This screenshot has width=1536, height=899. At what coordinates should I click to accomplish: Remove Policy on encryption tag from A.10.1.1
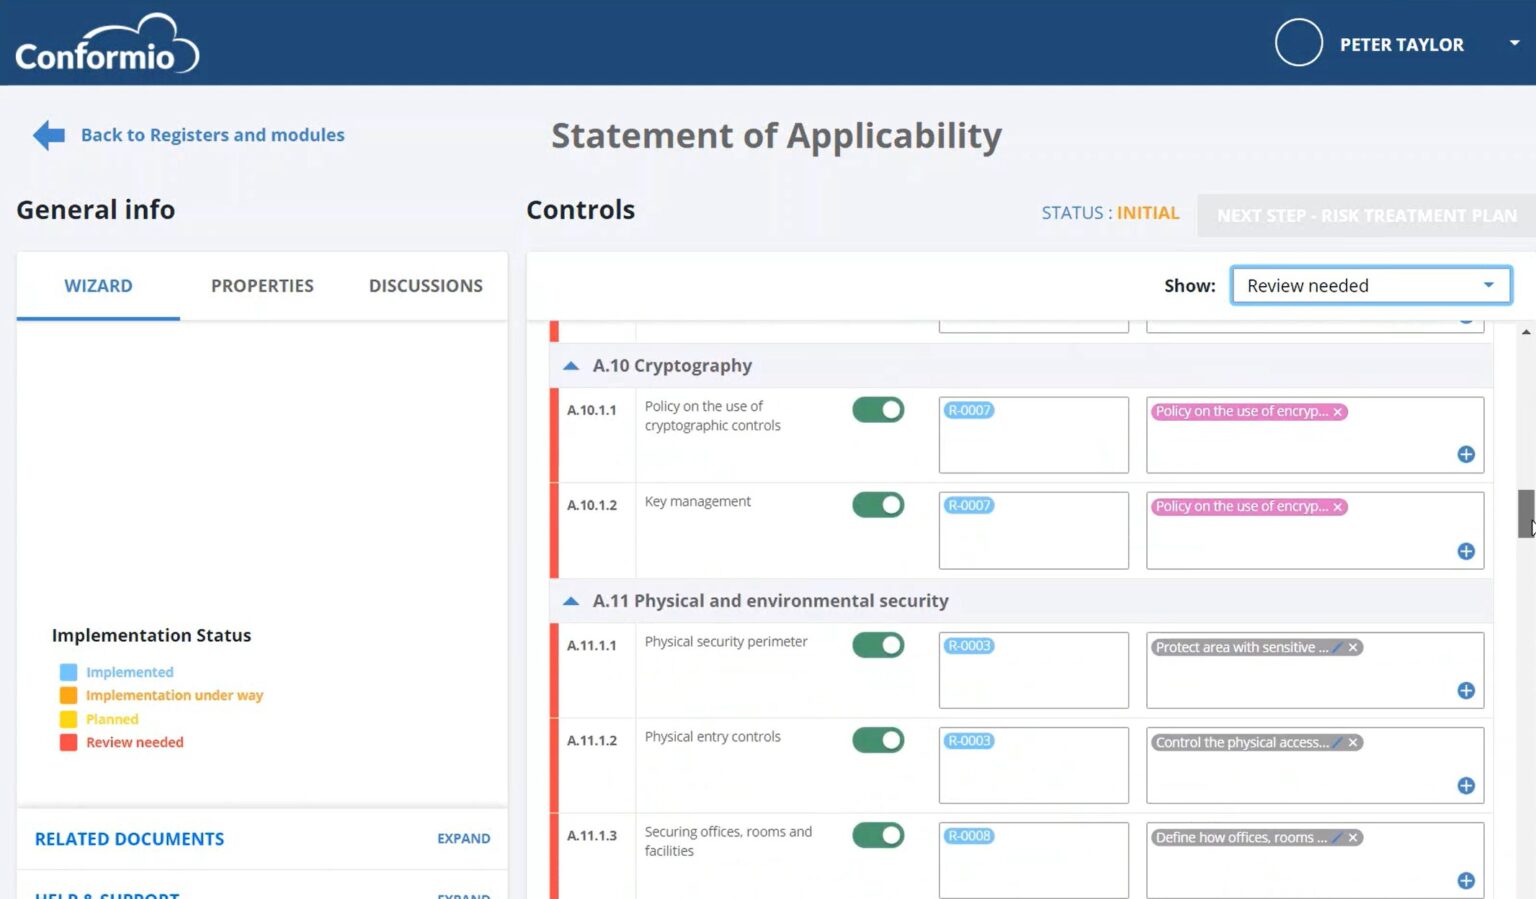(x=1337, y=412)
